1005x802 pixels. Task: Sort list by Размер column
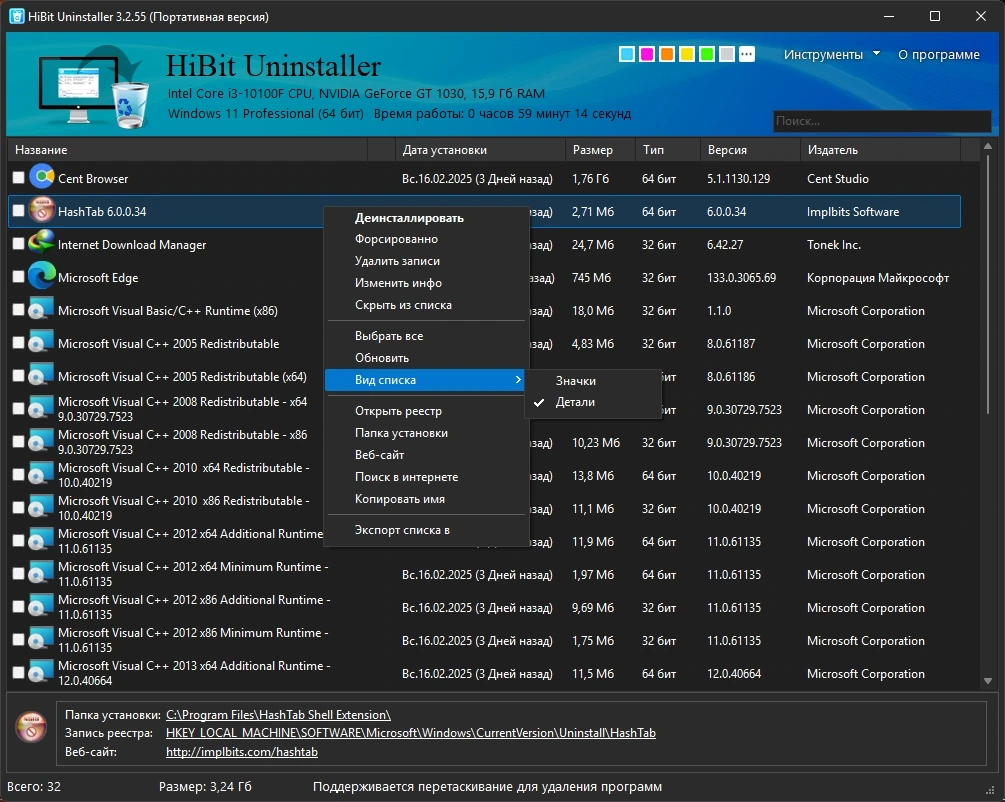click(x=600, y=149)
